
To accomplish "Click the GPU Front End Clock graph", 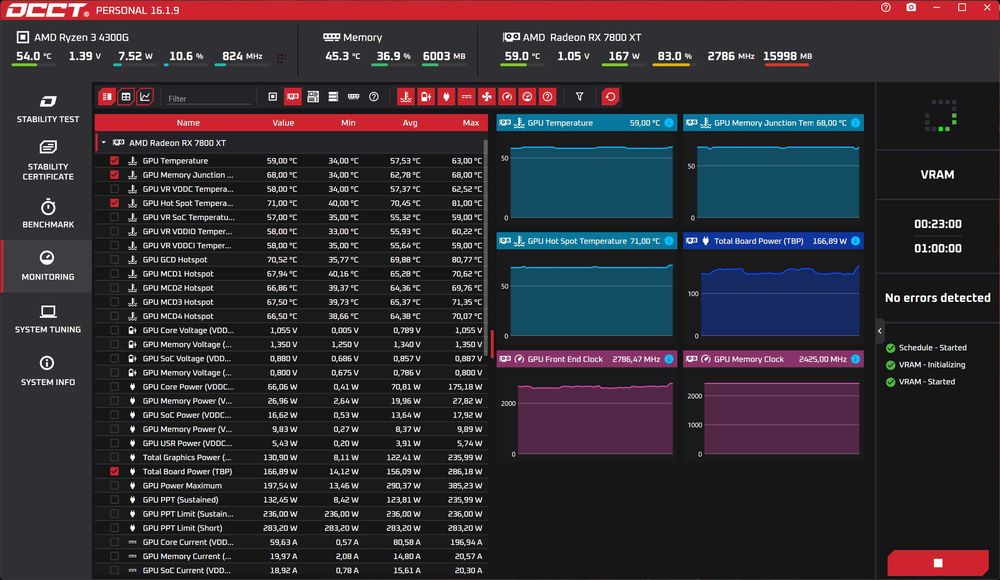I will coord(587,405).
